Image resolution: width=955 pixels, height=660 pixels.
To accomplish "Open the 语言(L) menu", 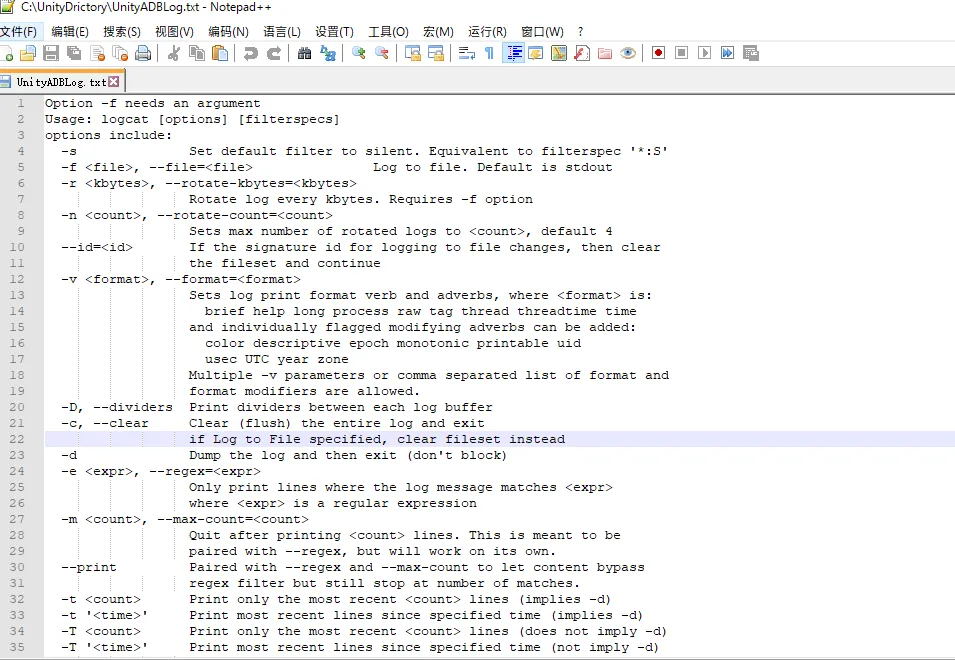I will [x=282, y=32].
